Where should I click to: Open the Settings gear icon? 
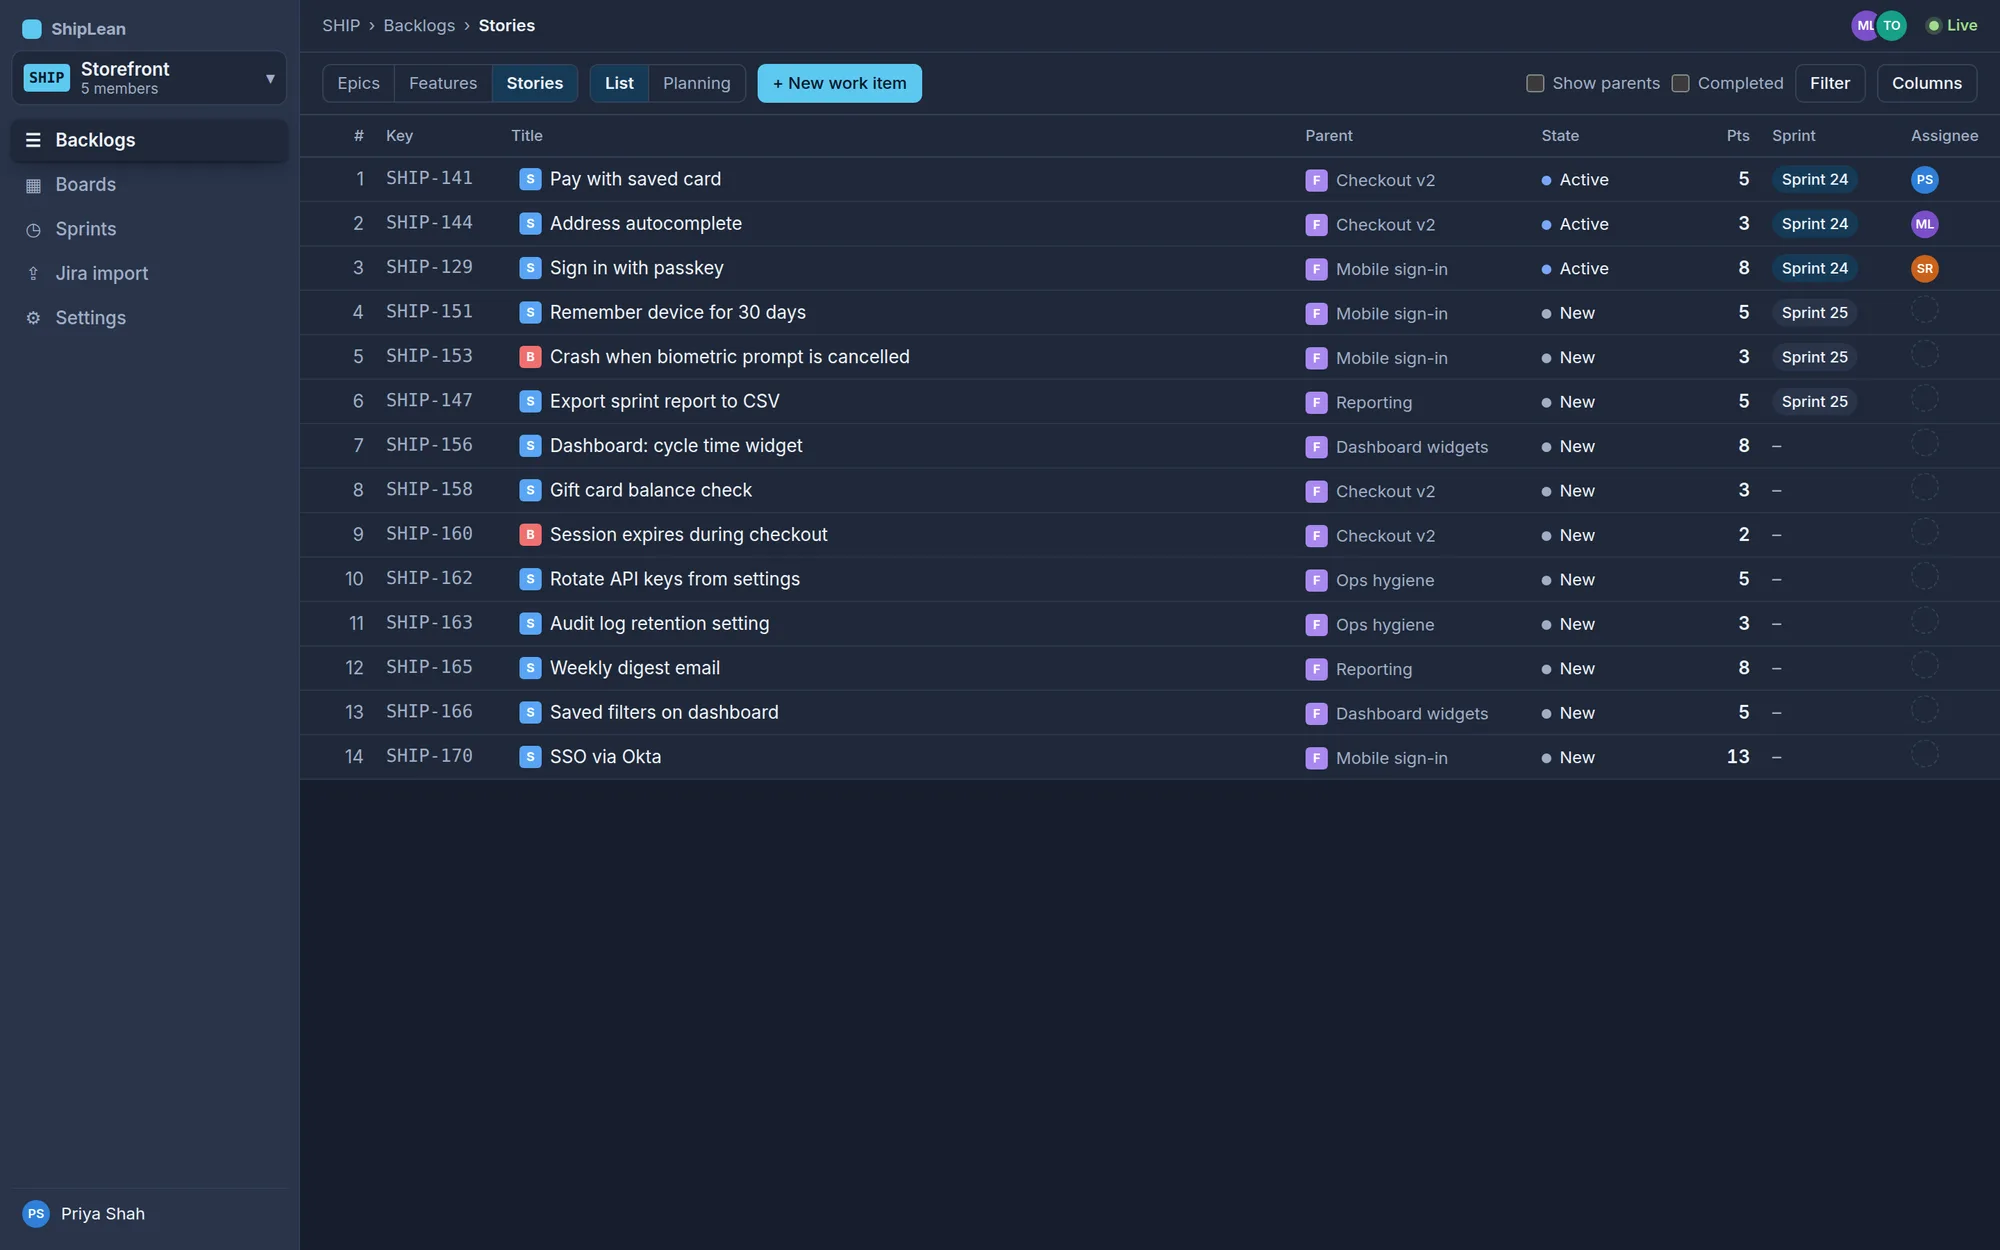click(x=33, y=318)
